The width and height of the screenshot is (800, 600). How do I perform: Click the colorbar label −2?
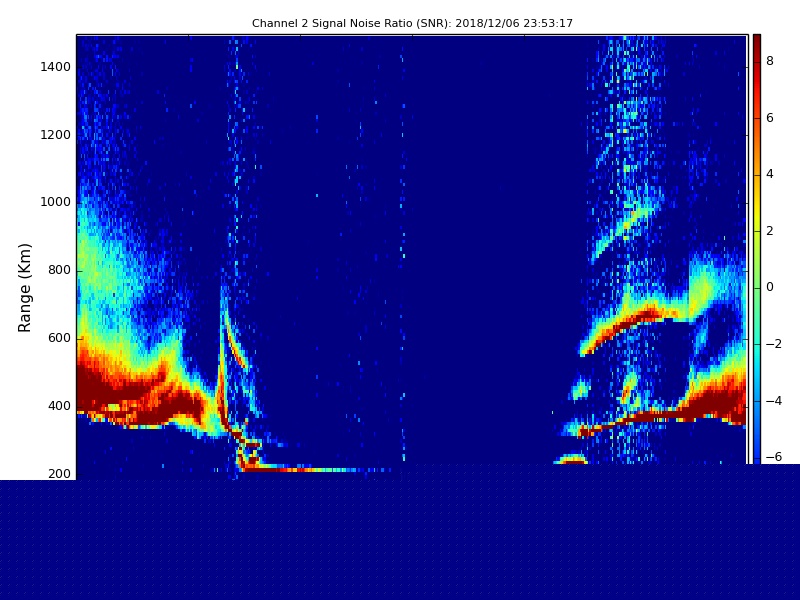coord(774,344)
